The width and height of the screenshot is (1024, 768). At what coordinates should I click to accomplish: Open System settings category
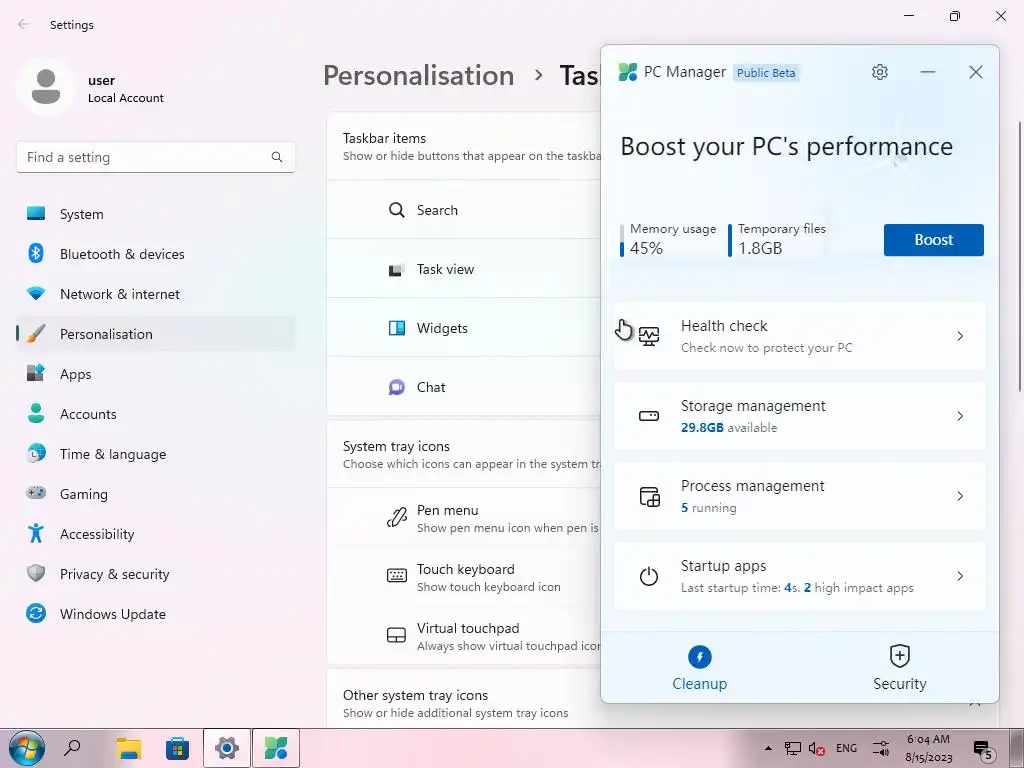tap(155, 214)
